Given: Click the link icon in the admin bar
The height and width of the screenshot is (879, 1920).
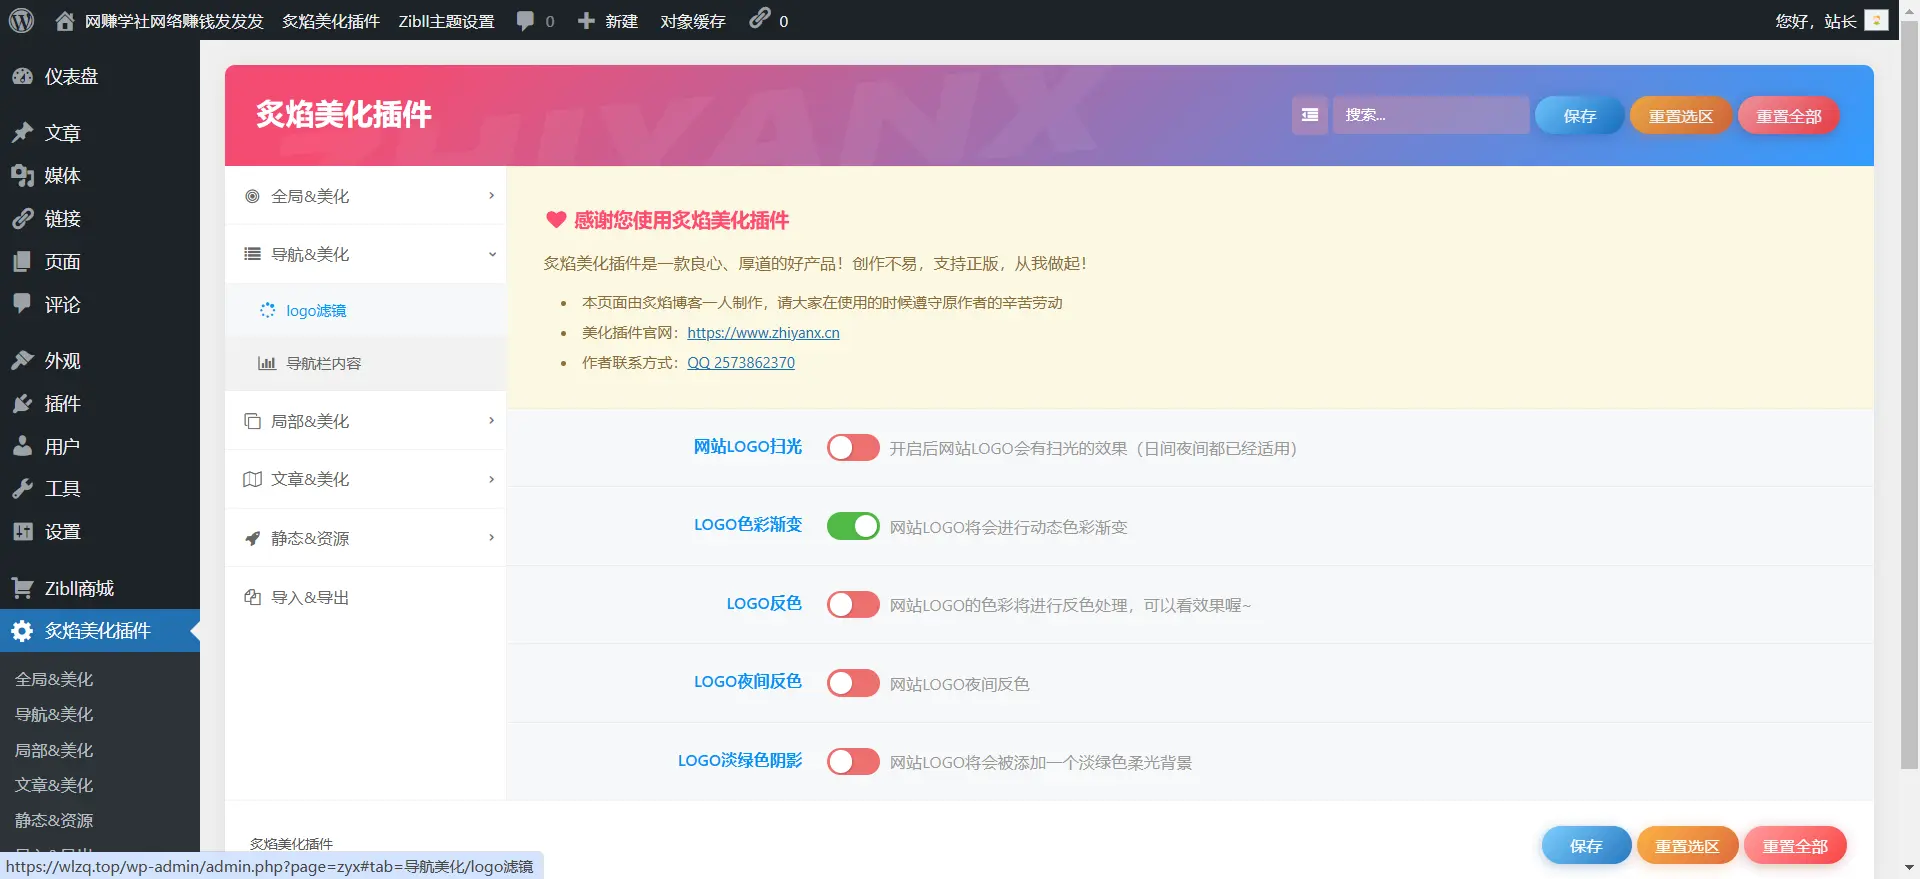Looking at the screenshot, I should pyautogui.click(x=760, y=18).
